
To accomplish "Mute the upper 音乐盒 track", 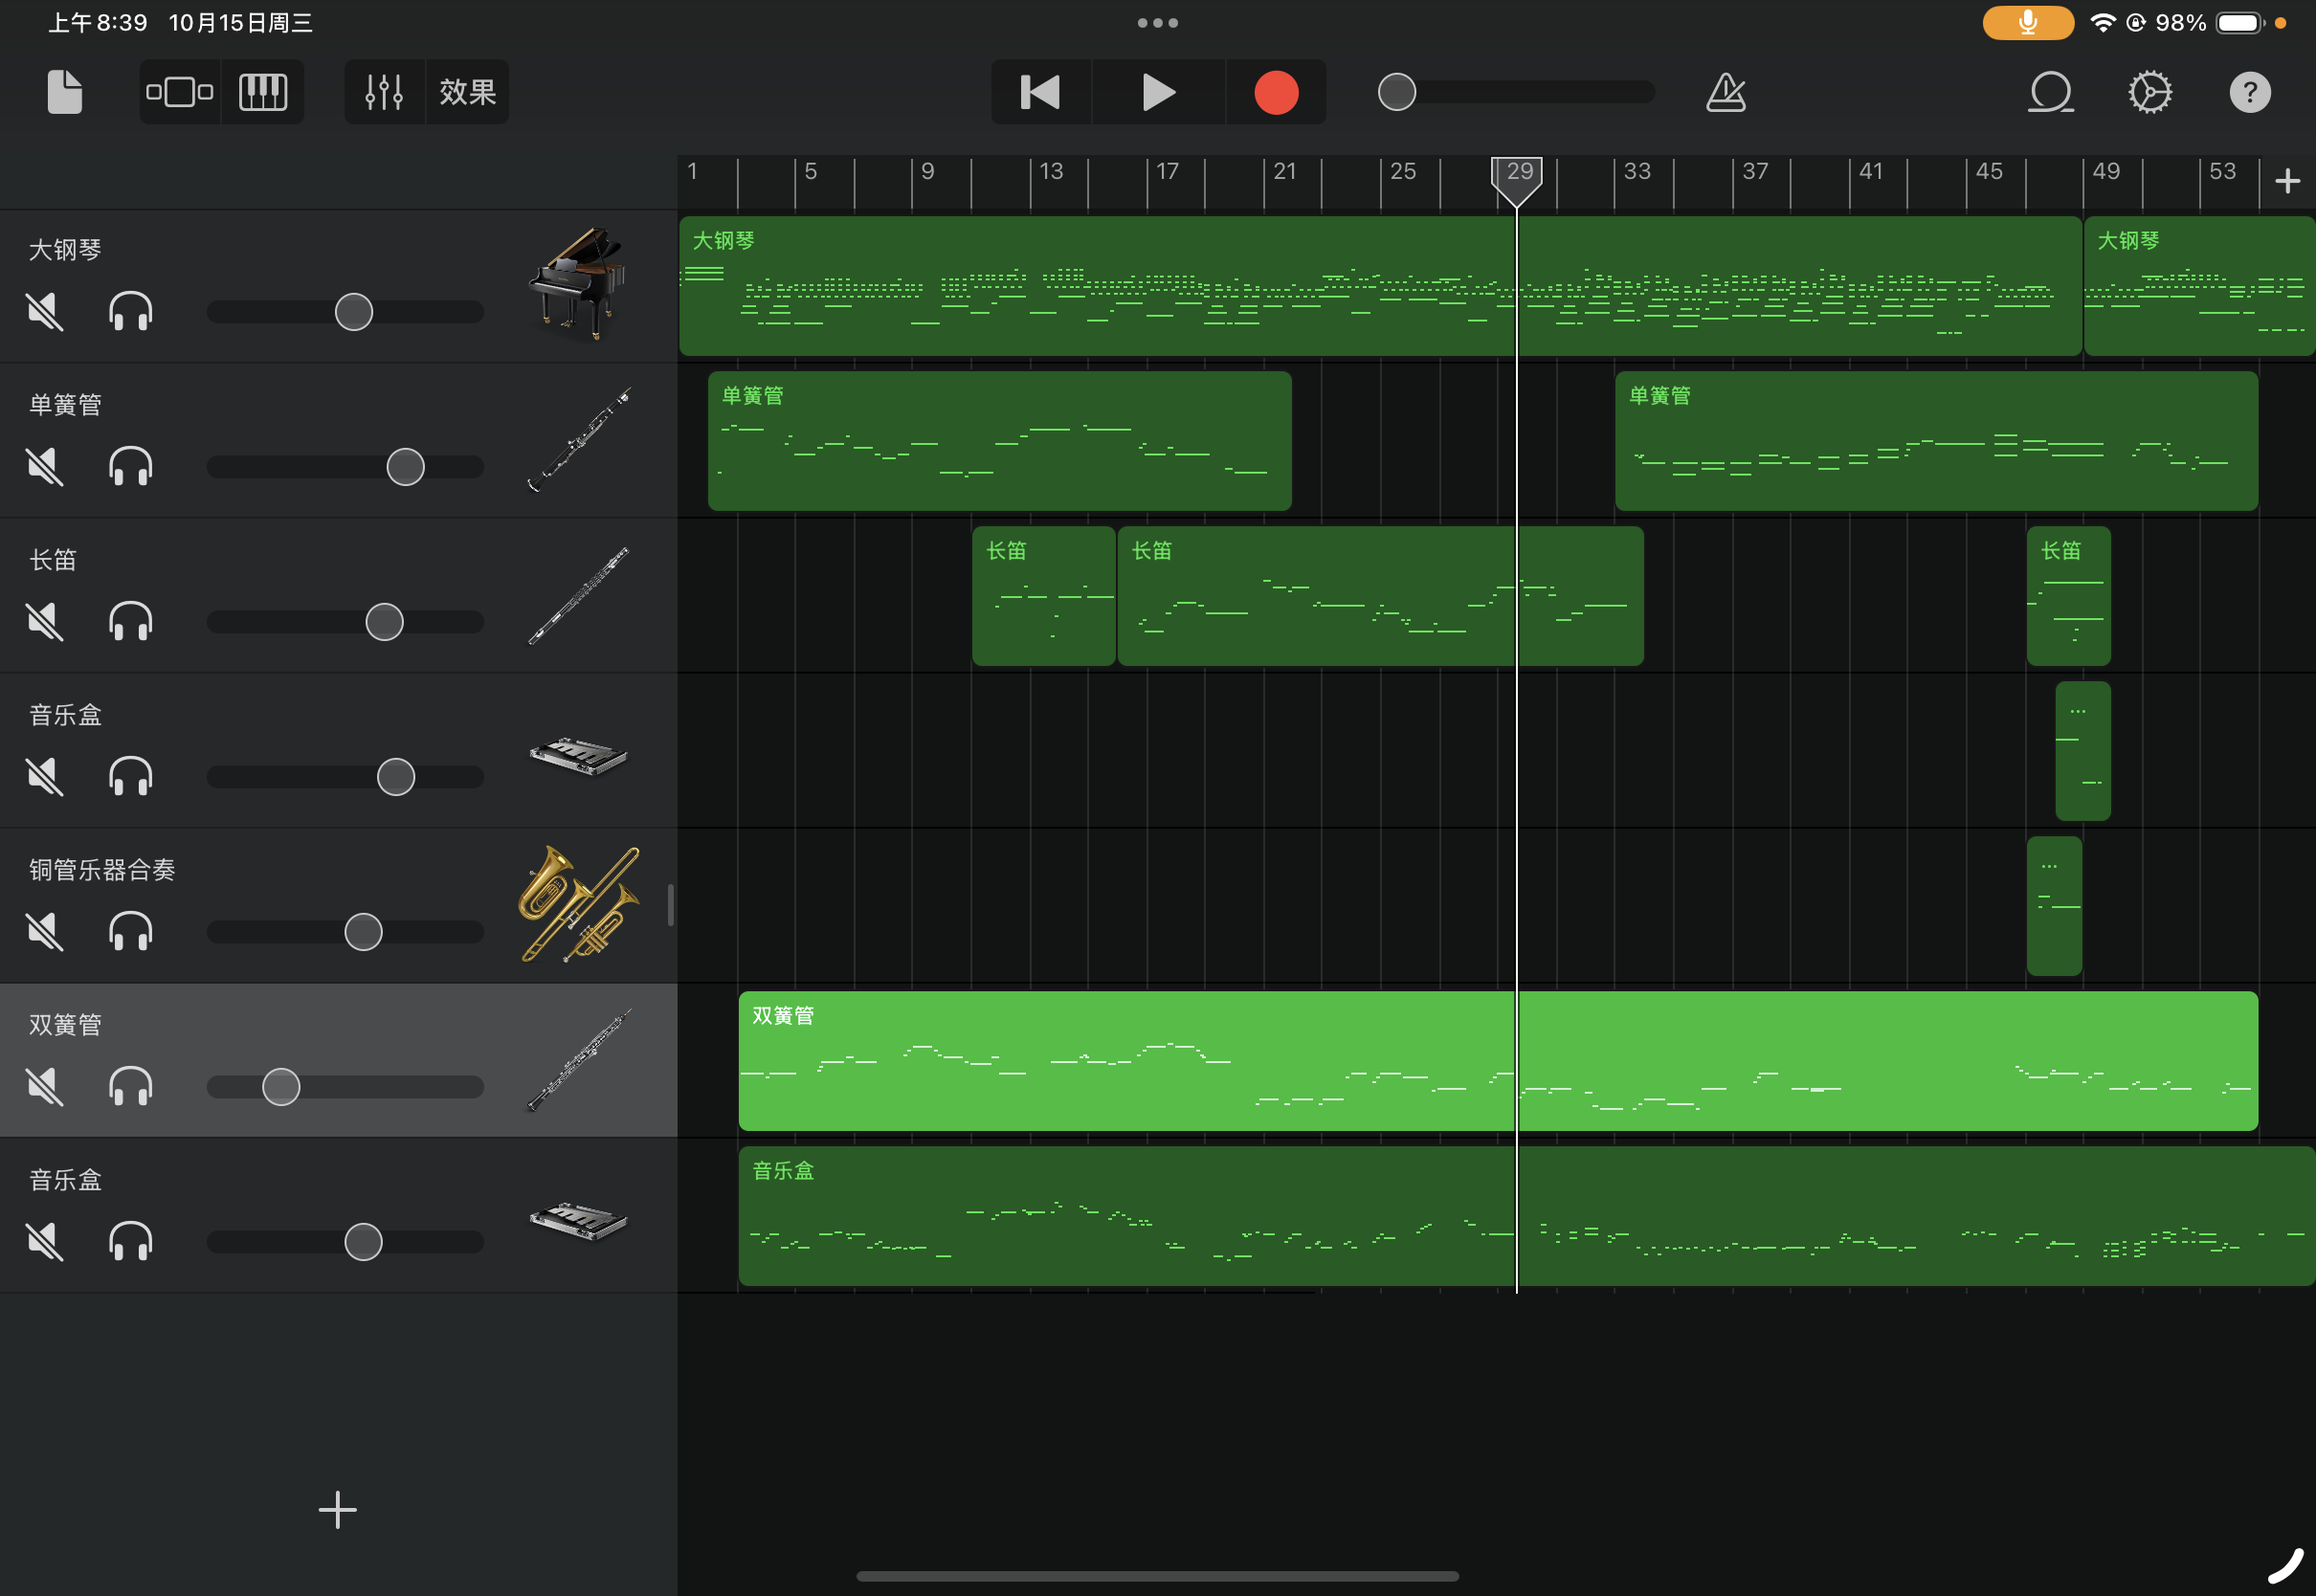I will [44, 777].
